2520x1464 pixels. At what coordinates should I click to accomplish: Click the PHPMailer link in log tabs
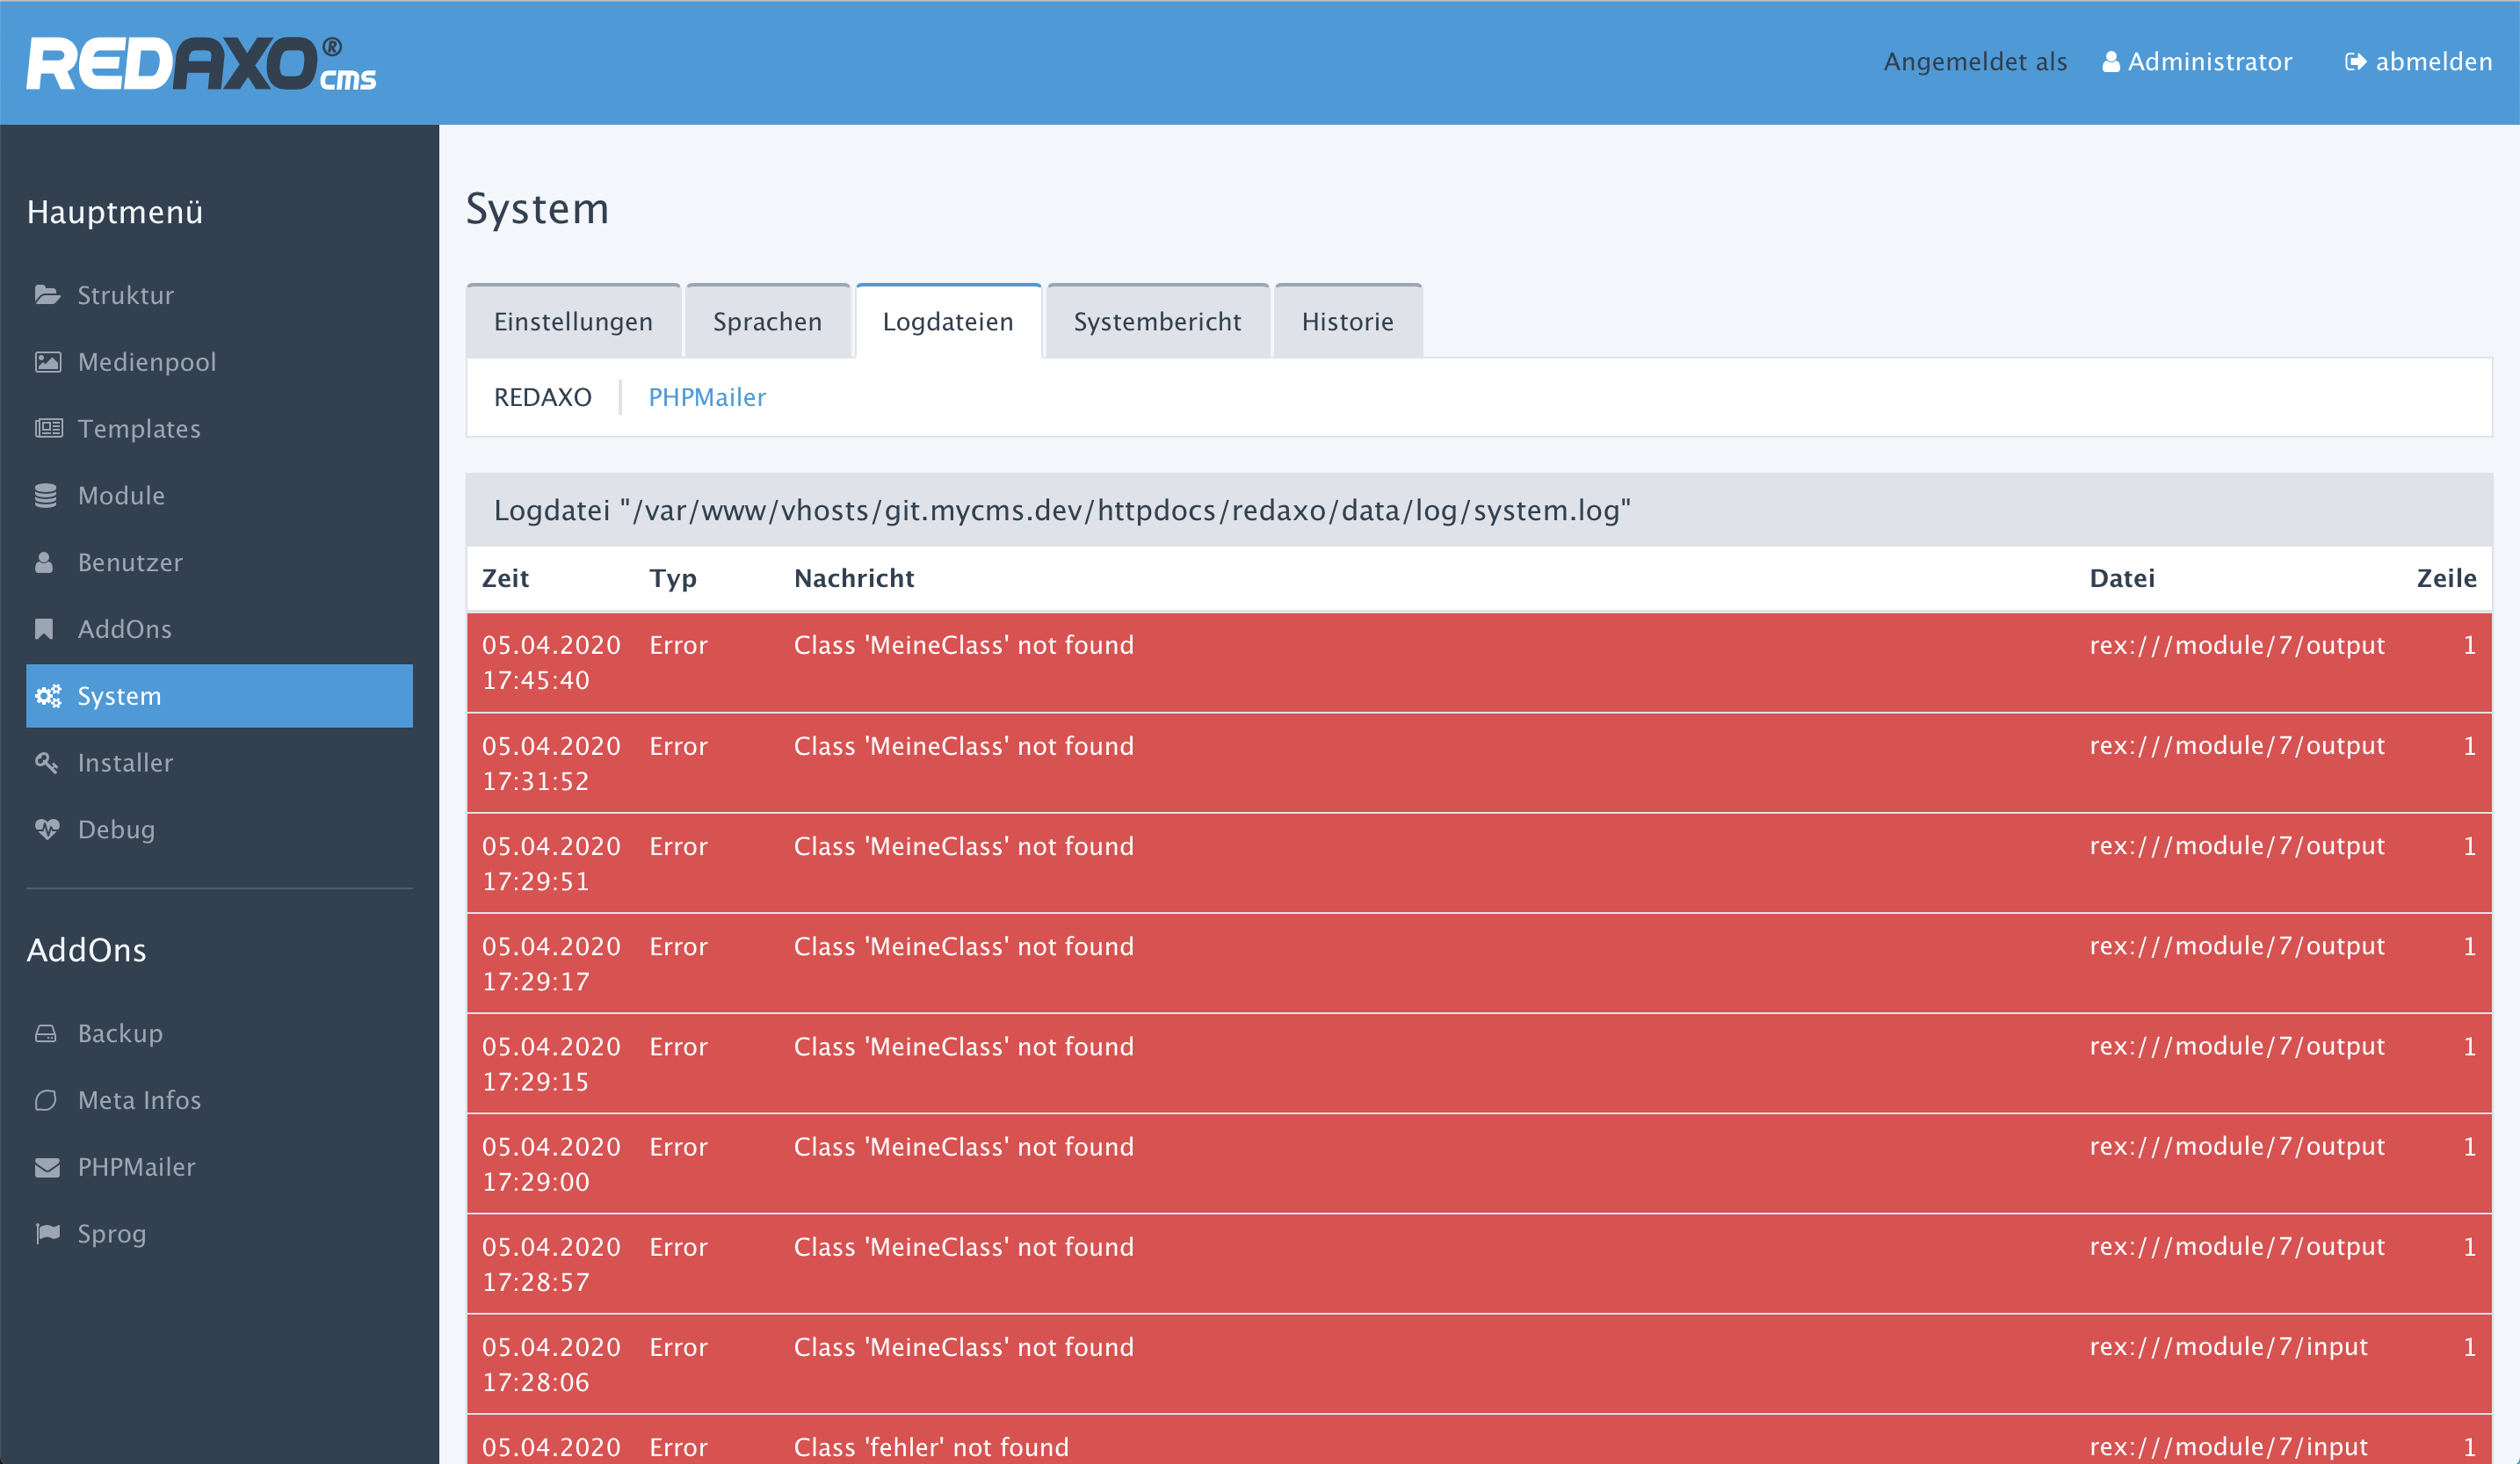point(704,397)
